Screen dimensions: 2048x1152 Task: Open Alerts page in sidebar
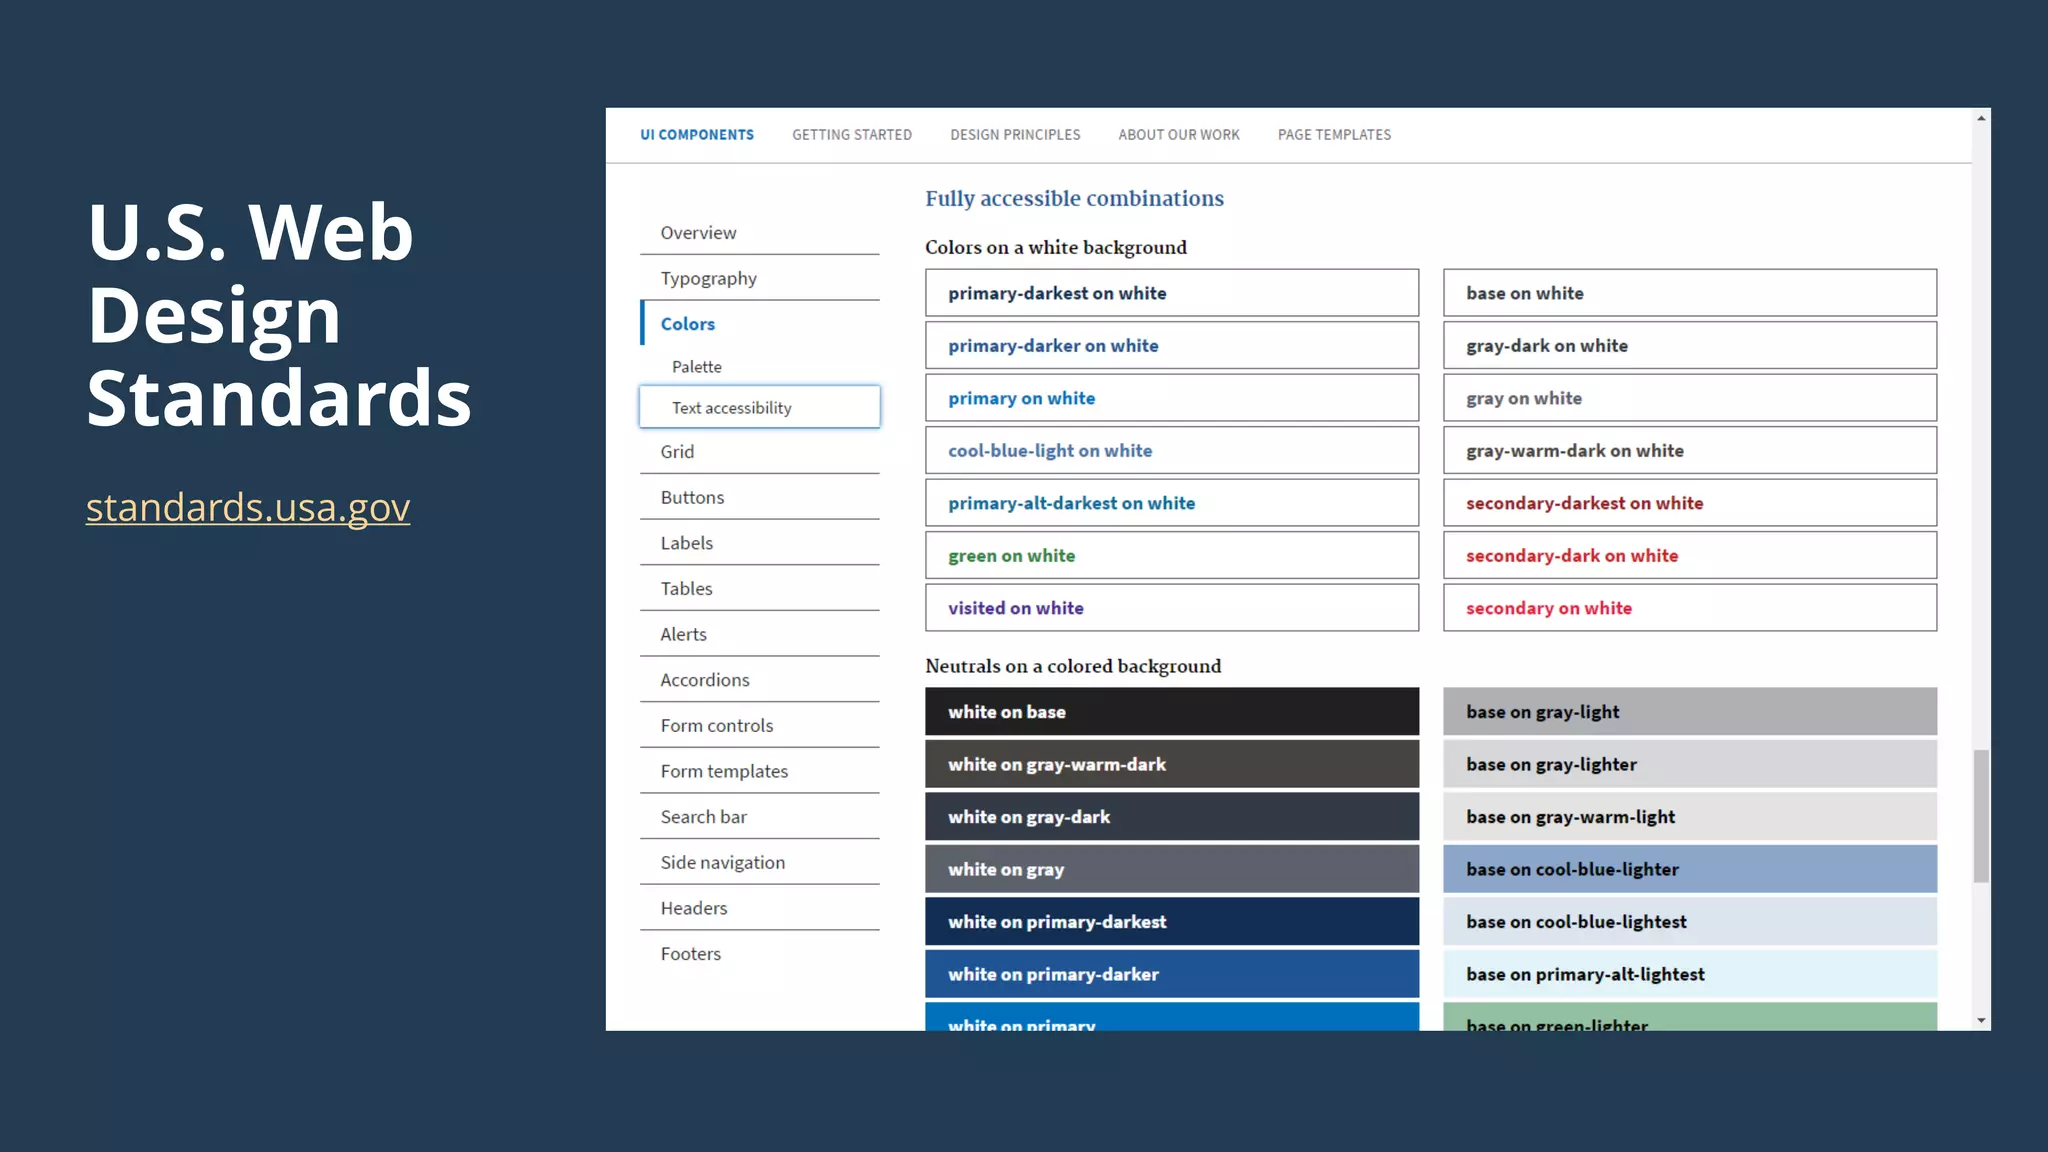click(760, 634)
